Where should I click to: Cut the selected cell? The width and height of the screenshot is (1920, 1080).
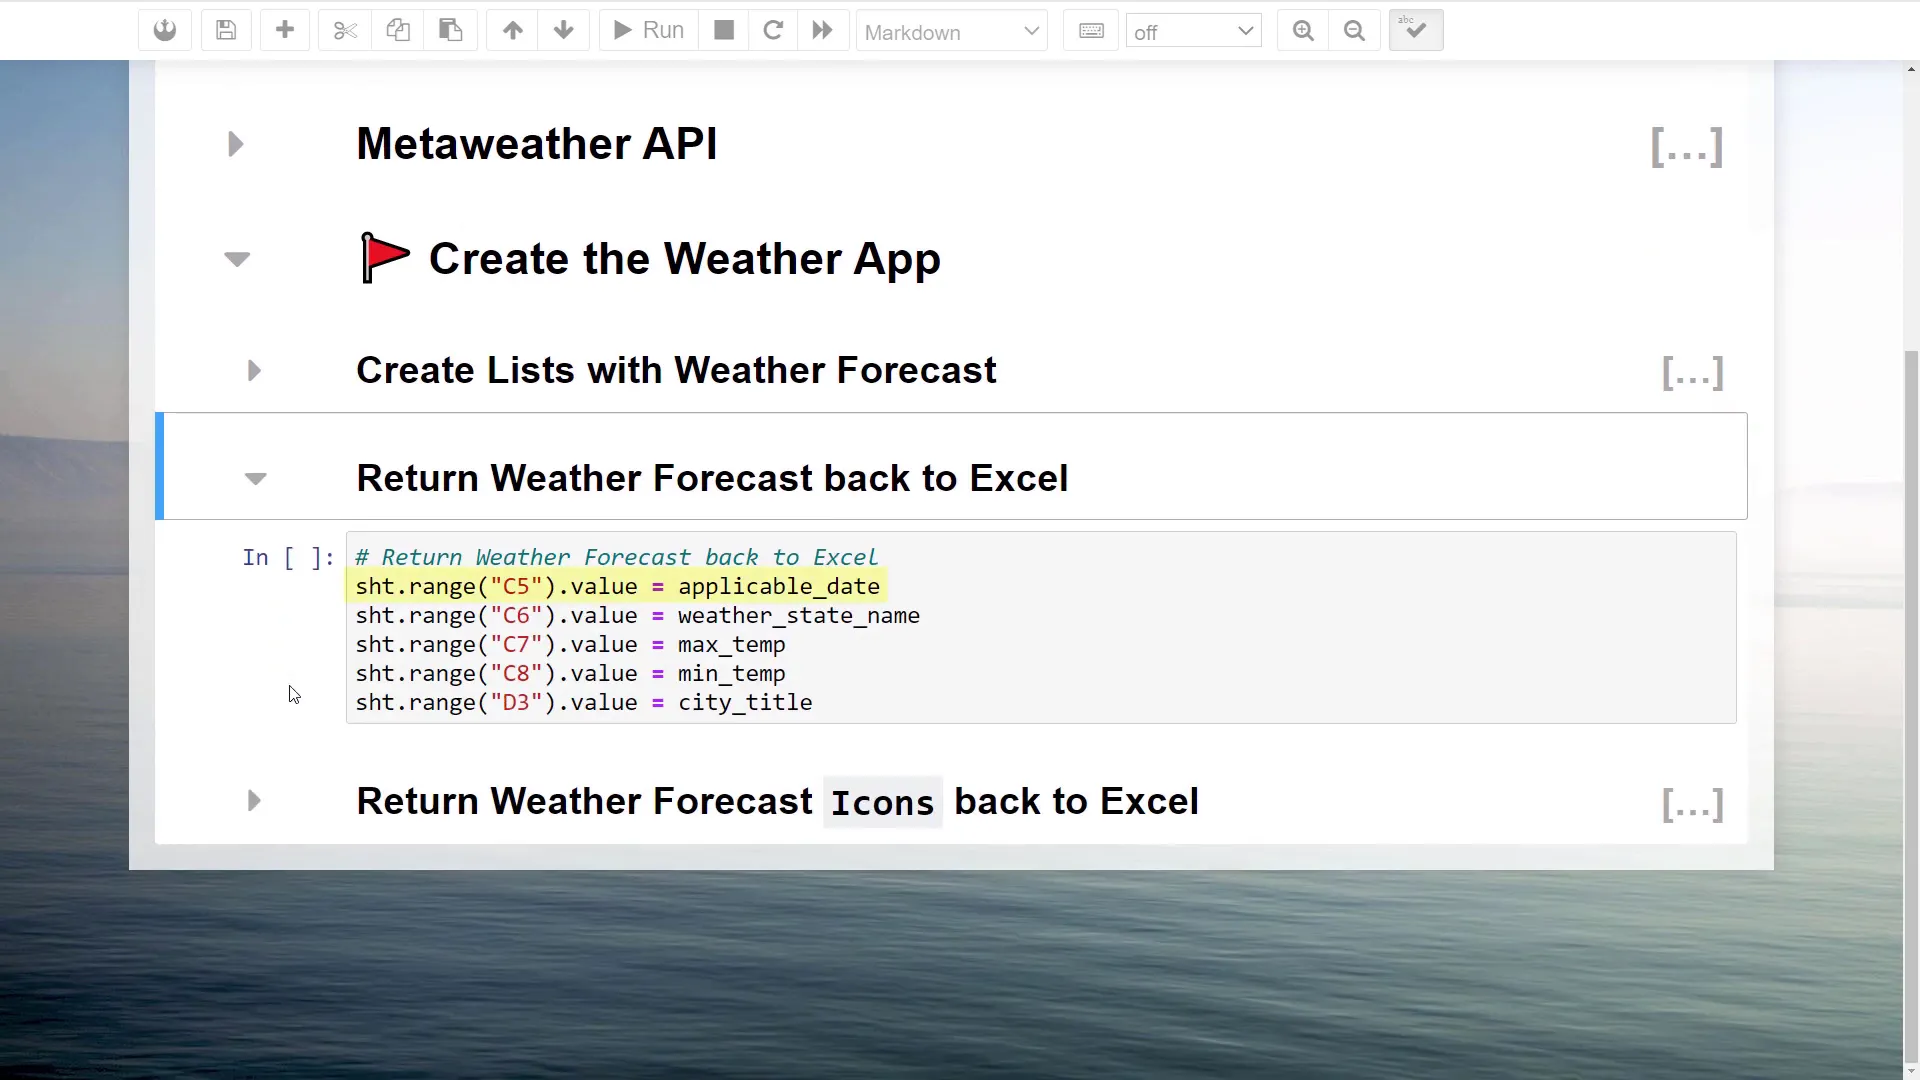pos(344,30)
